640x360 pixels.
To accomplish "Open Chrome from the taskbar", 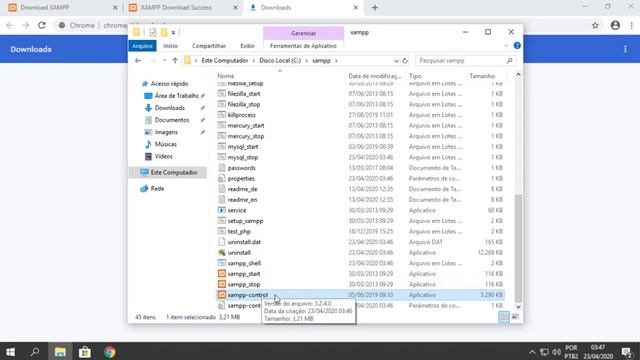I will pos(109,351).
